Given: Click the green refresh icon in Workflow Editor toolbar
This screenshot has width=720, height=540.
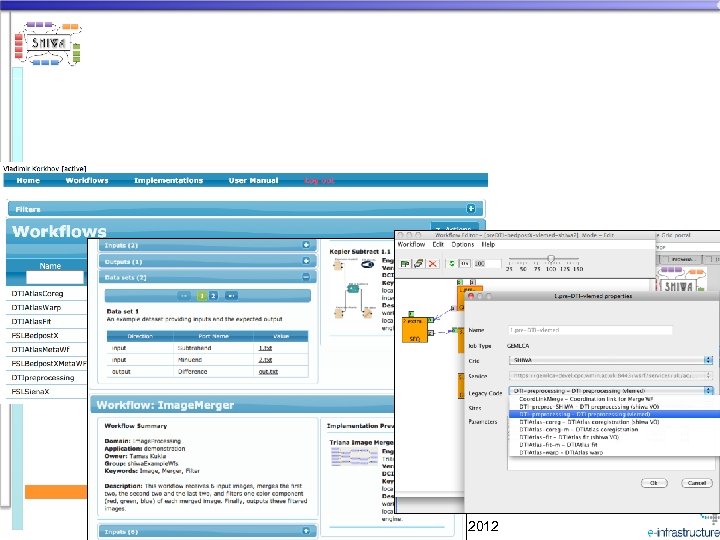Looking at the screenshot, I should click(x=451, y=264).
